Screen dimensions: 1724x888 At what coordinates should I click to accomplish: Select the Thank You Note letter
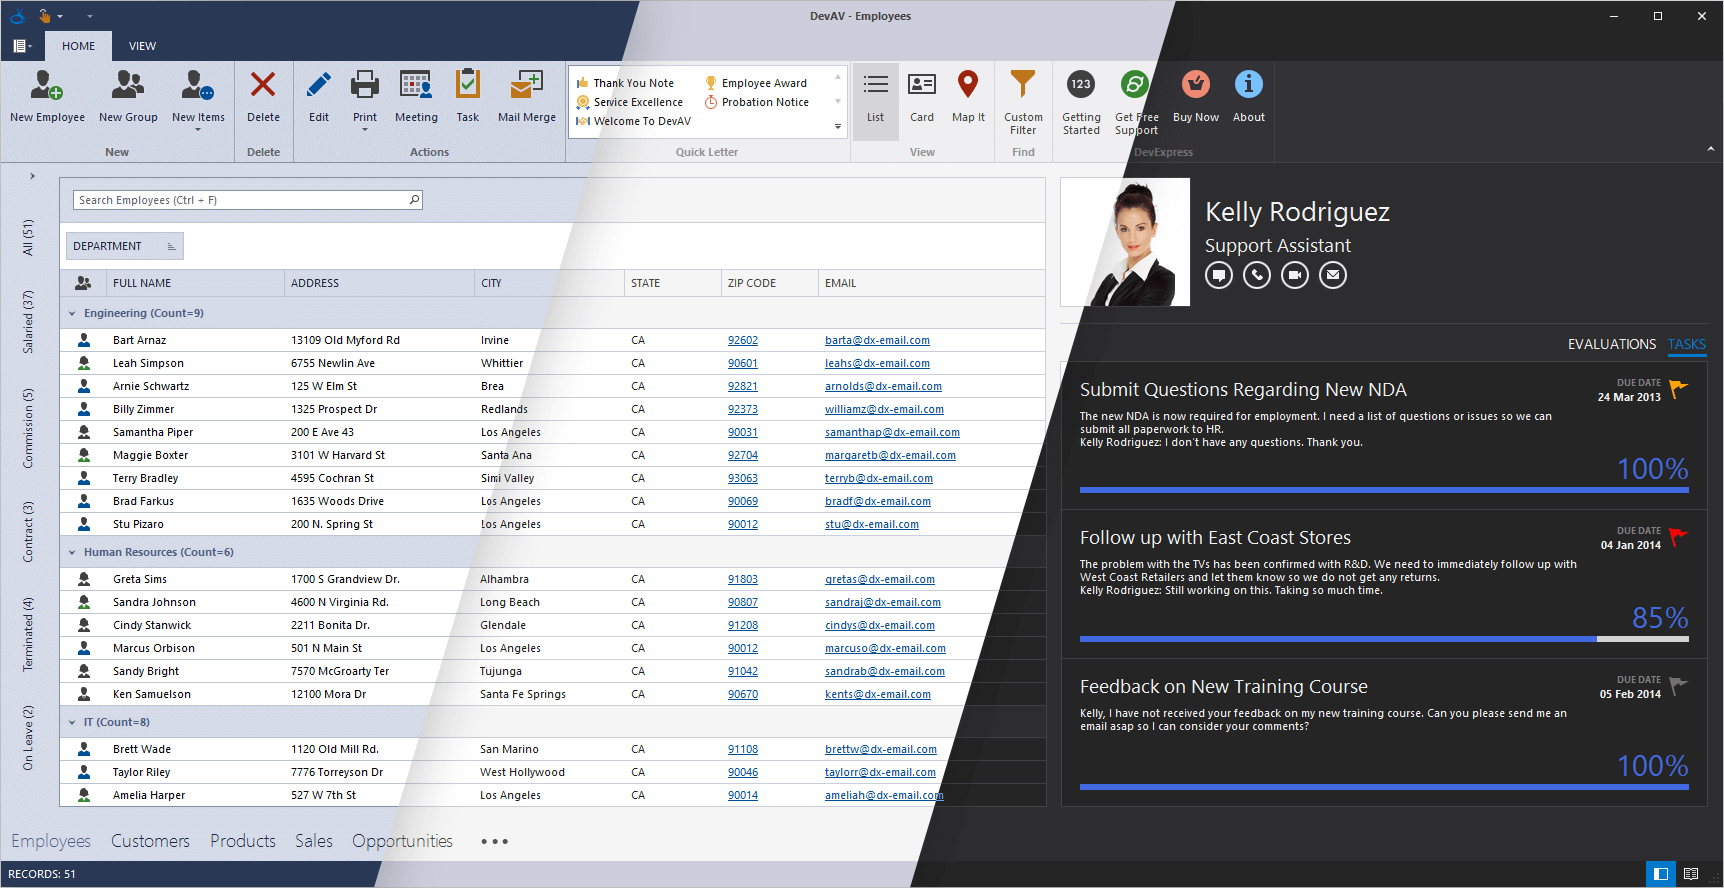625,83
